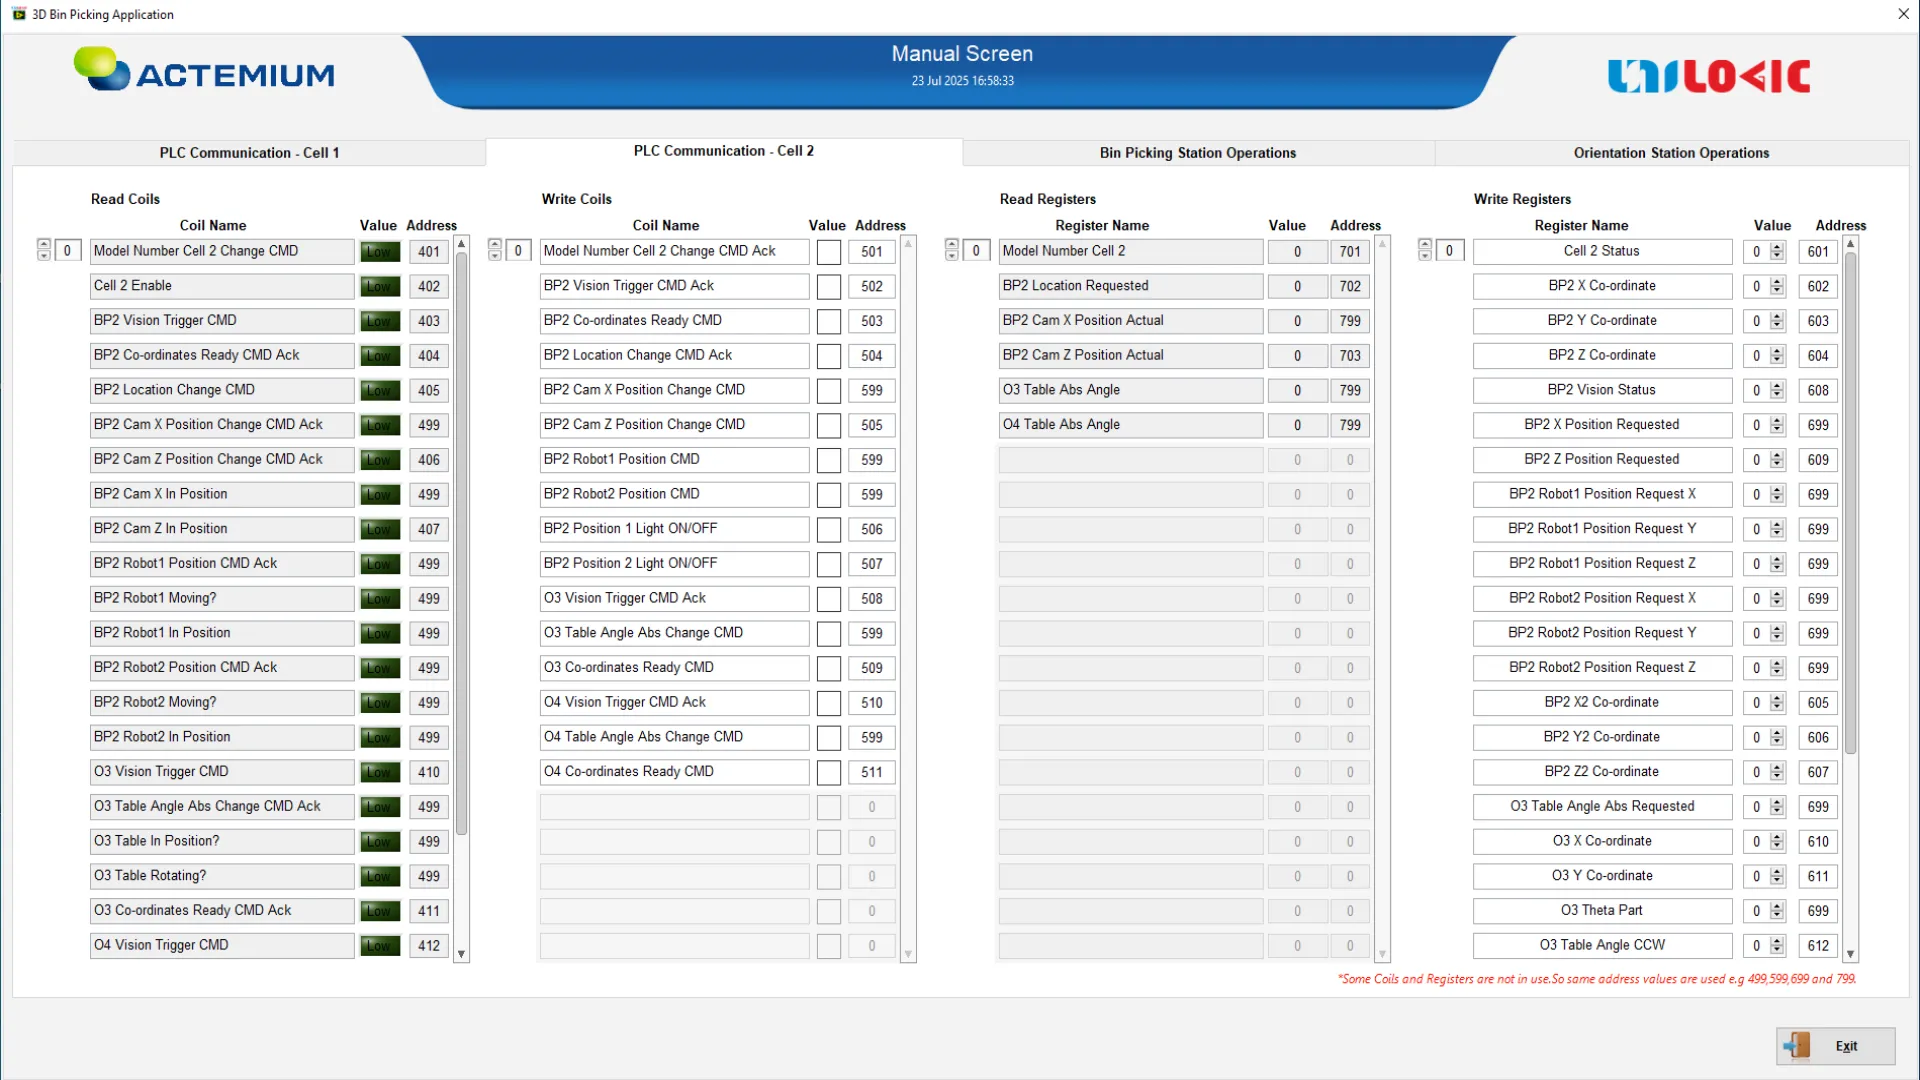Step up the Cell 2 Status value spinner
Image resolution: width=1920 pixels, height=1080 pixels.
tap(1777, 247)
